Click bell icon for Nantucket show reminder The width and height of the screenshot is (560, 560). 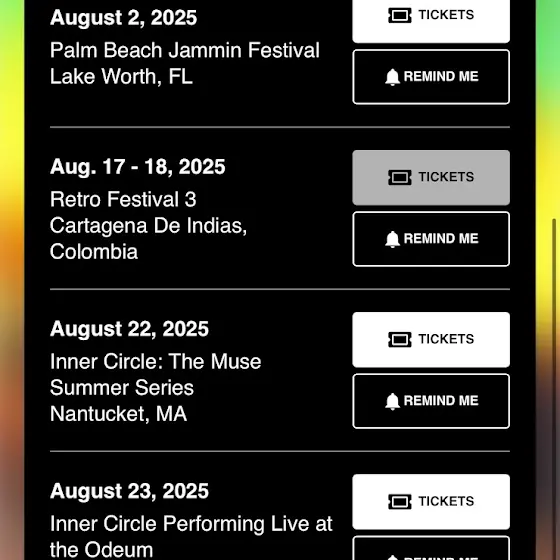point(392,401)
